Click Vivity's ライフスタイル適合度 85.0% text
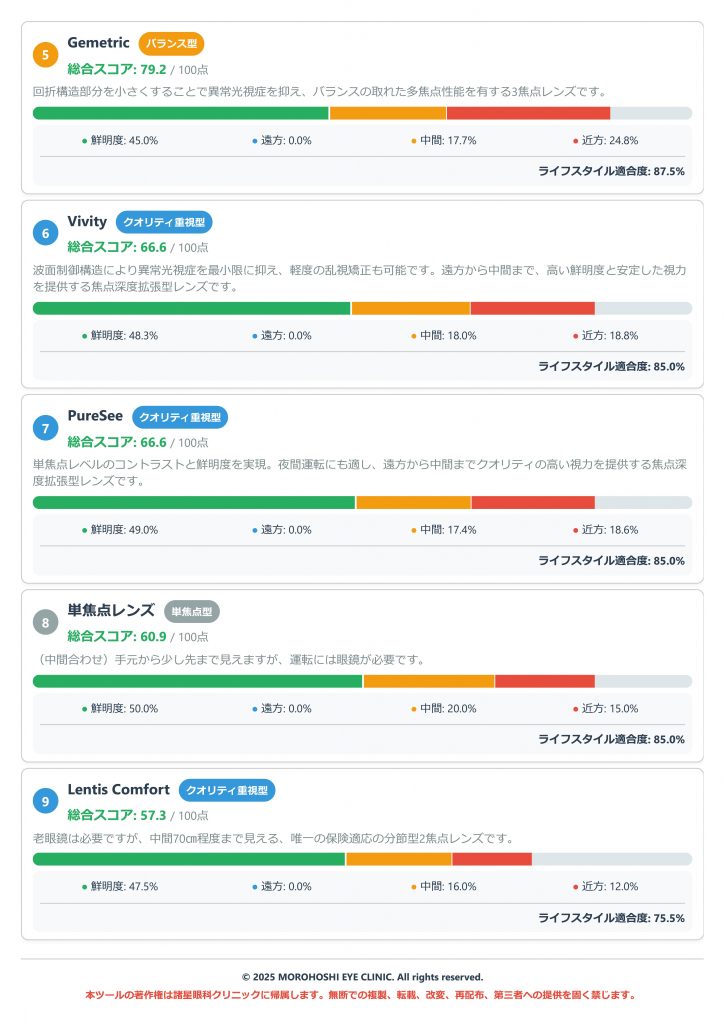 click(611, 366)
